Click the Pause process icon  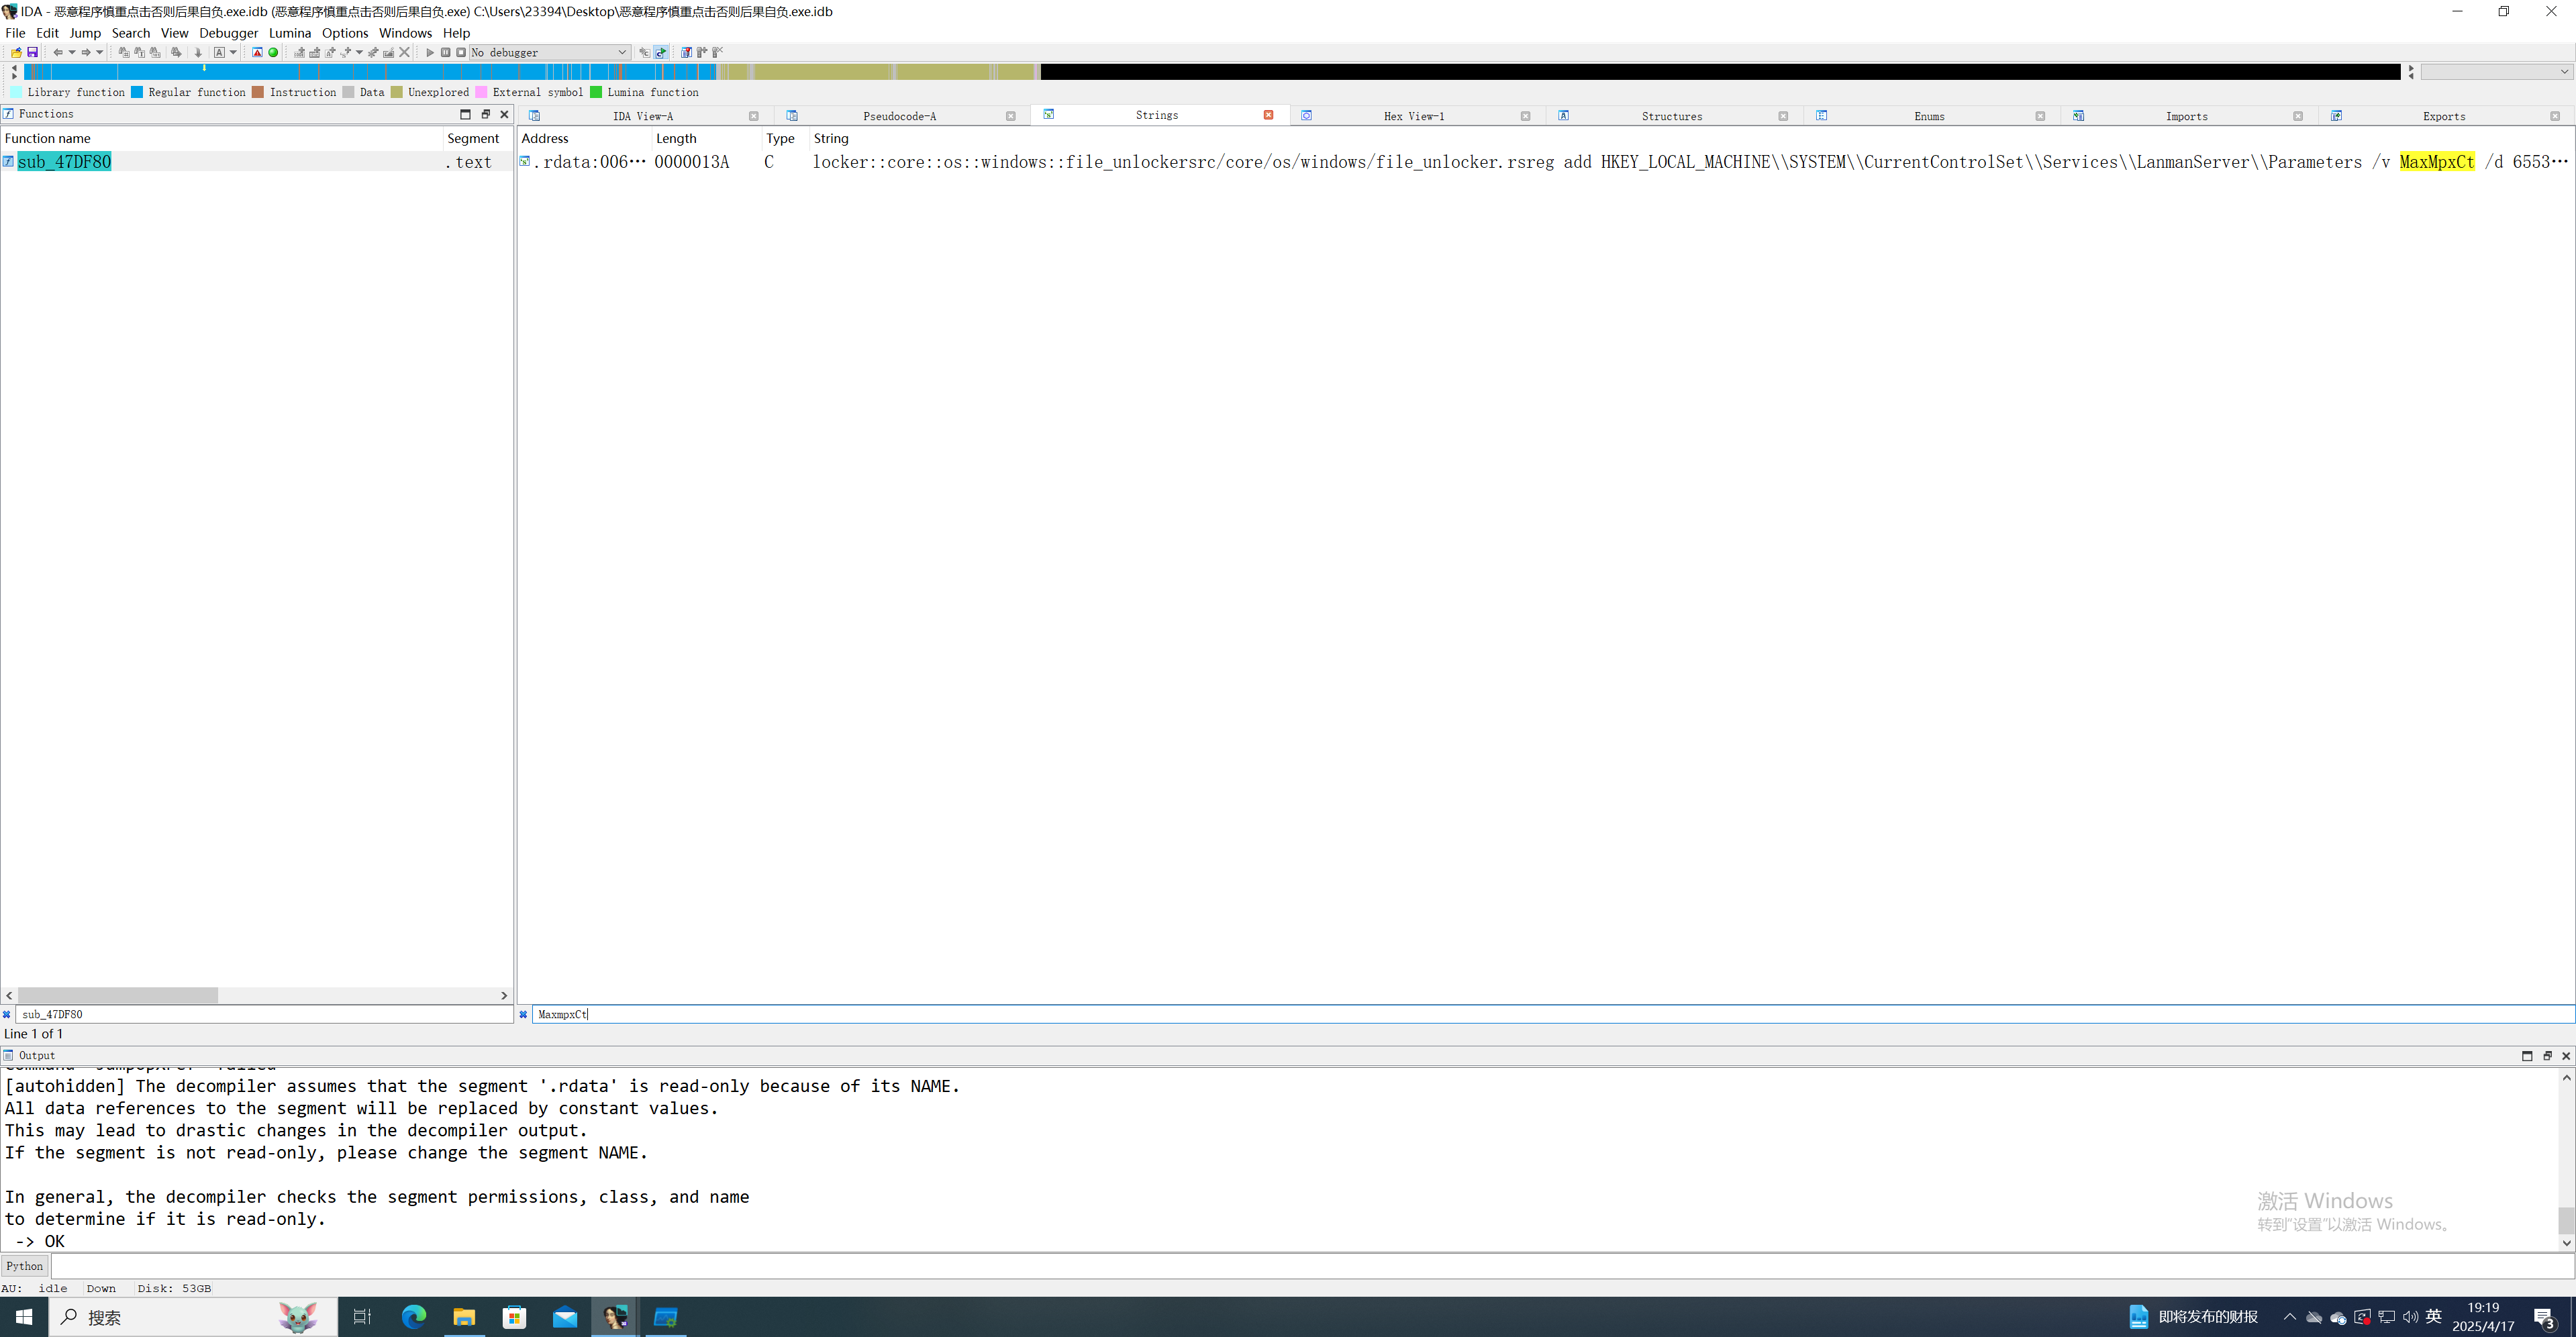click(446, 52)
